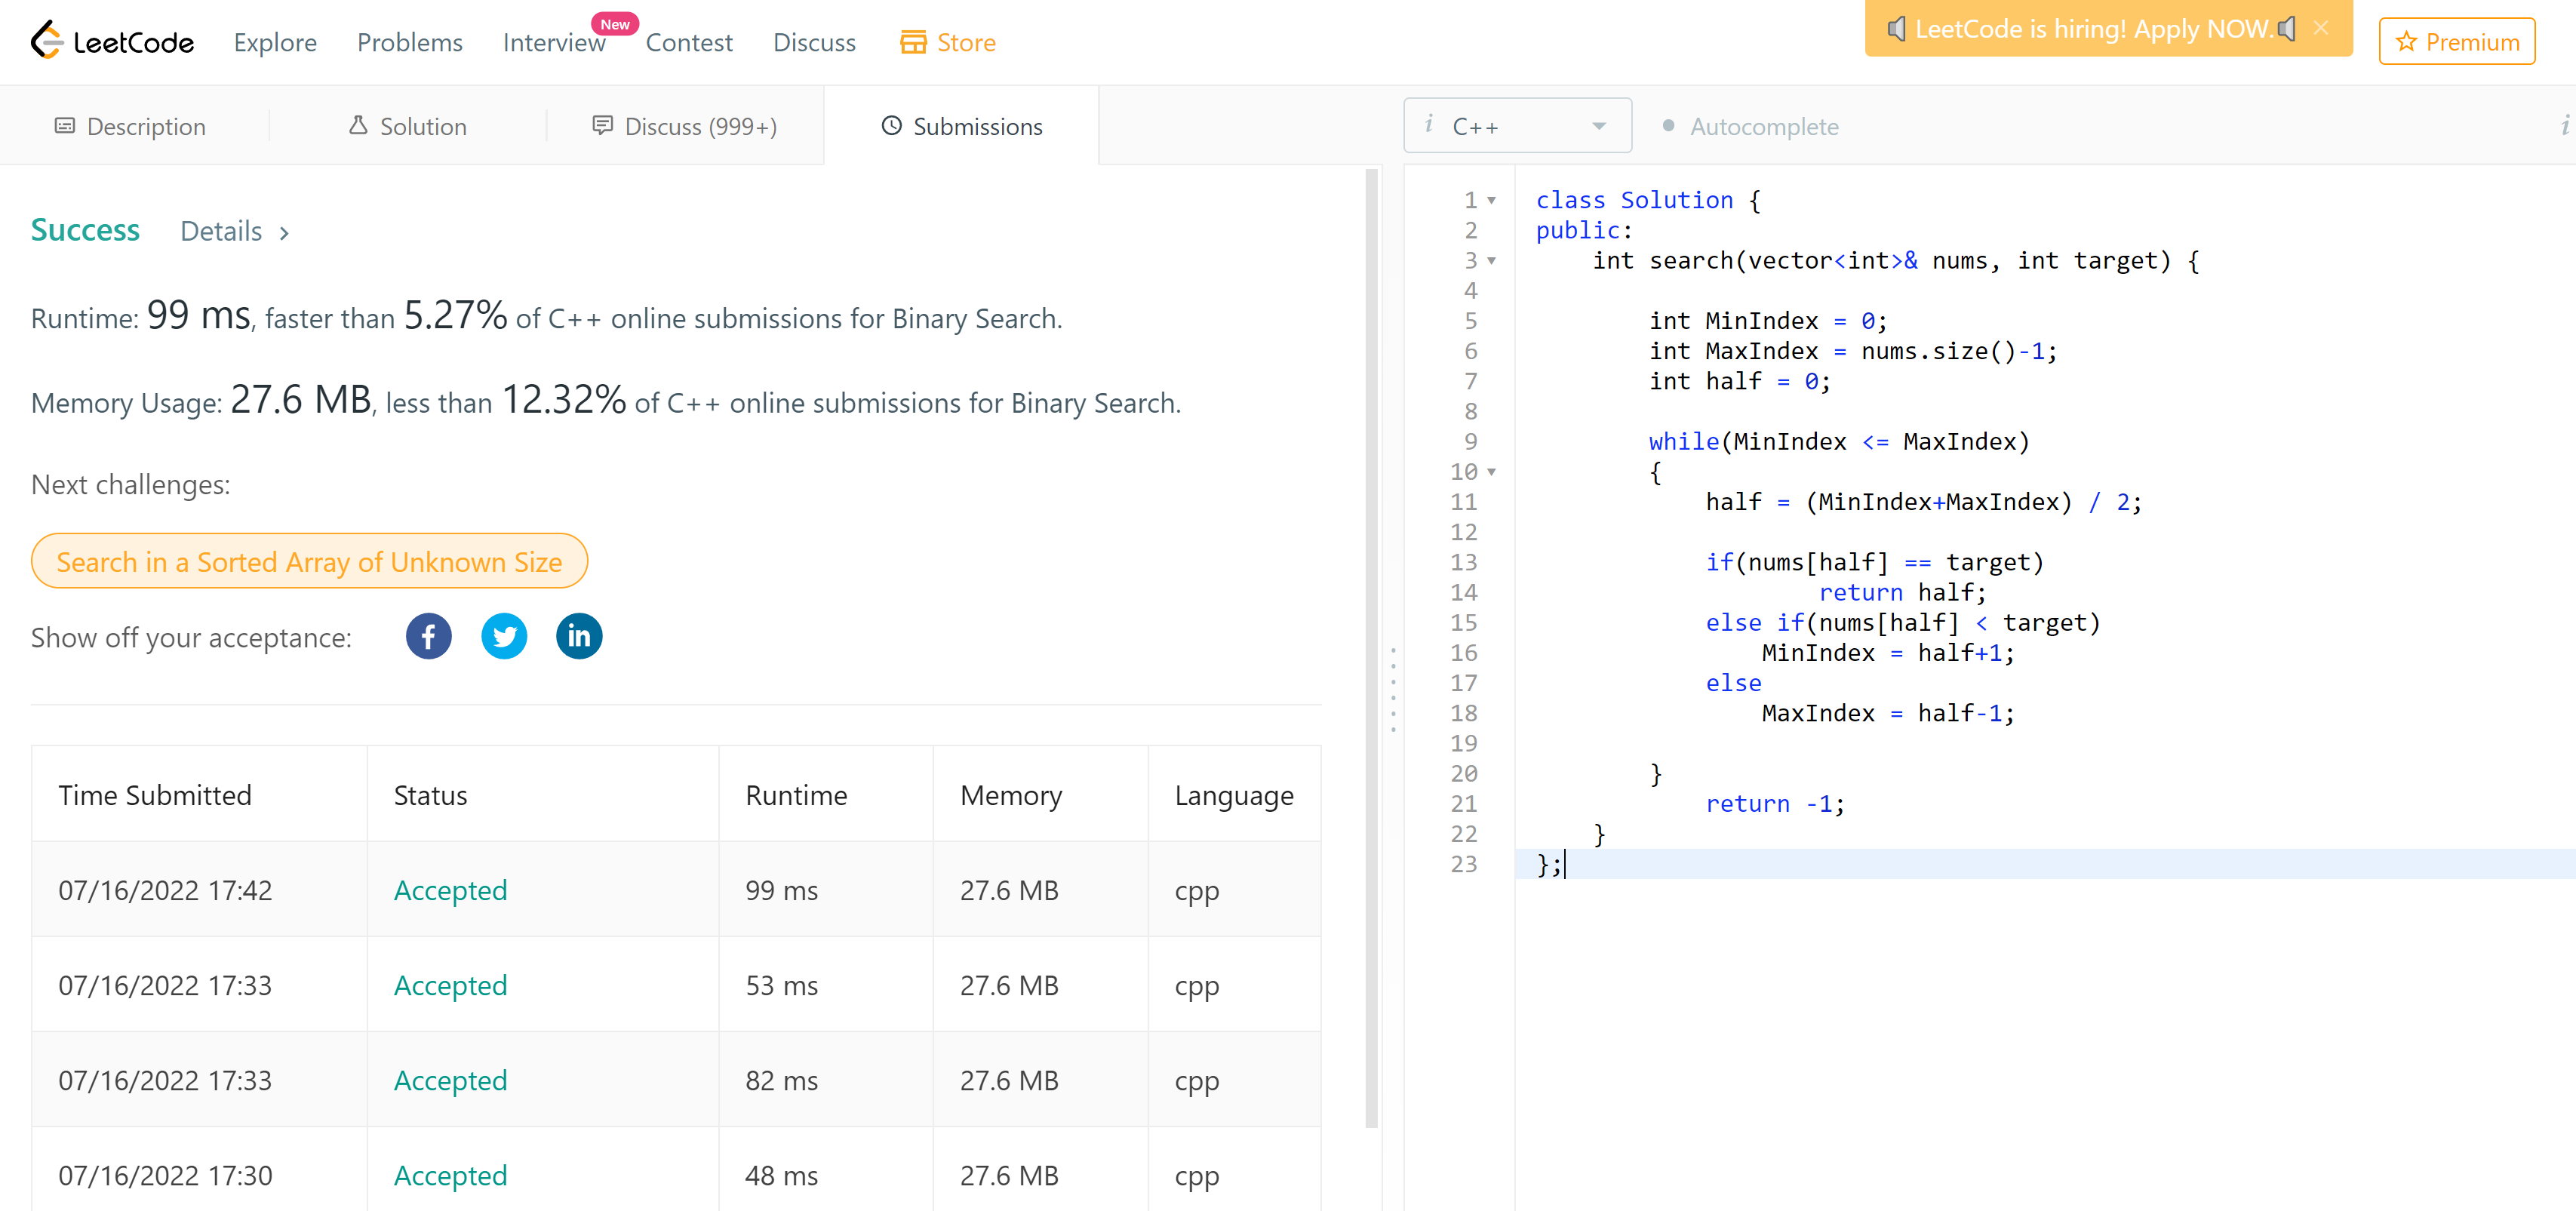Collapse code fold at line 10

click(1491, 472)
